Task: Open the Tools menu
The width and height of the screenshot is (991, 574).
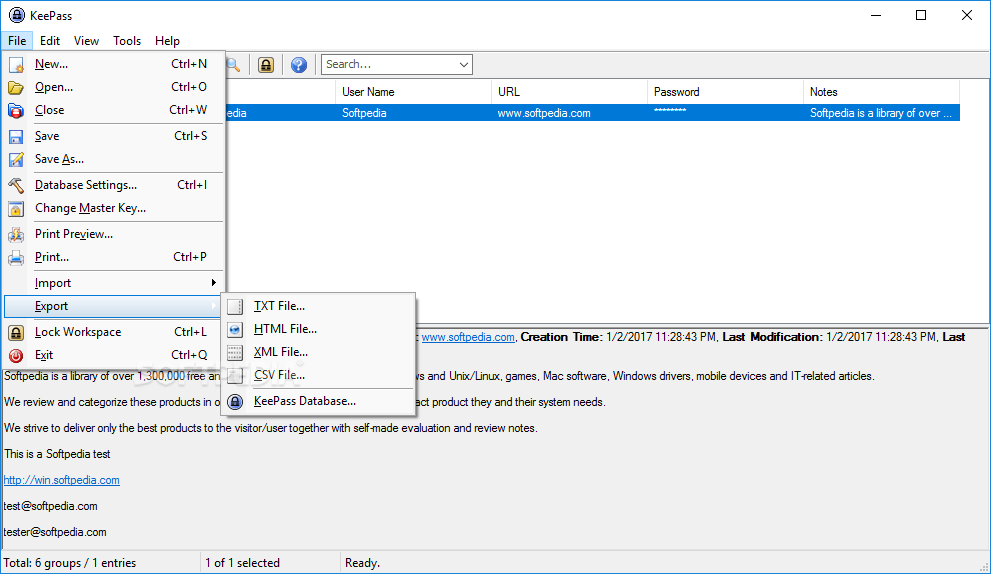Action: pos(127,41)
